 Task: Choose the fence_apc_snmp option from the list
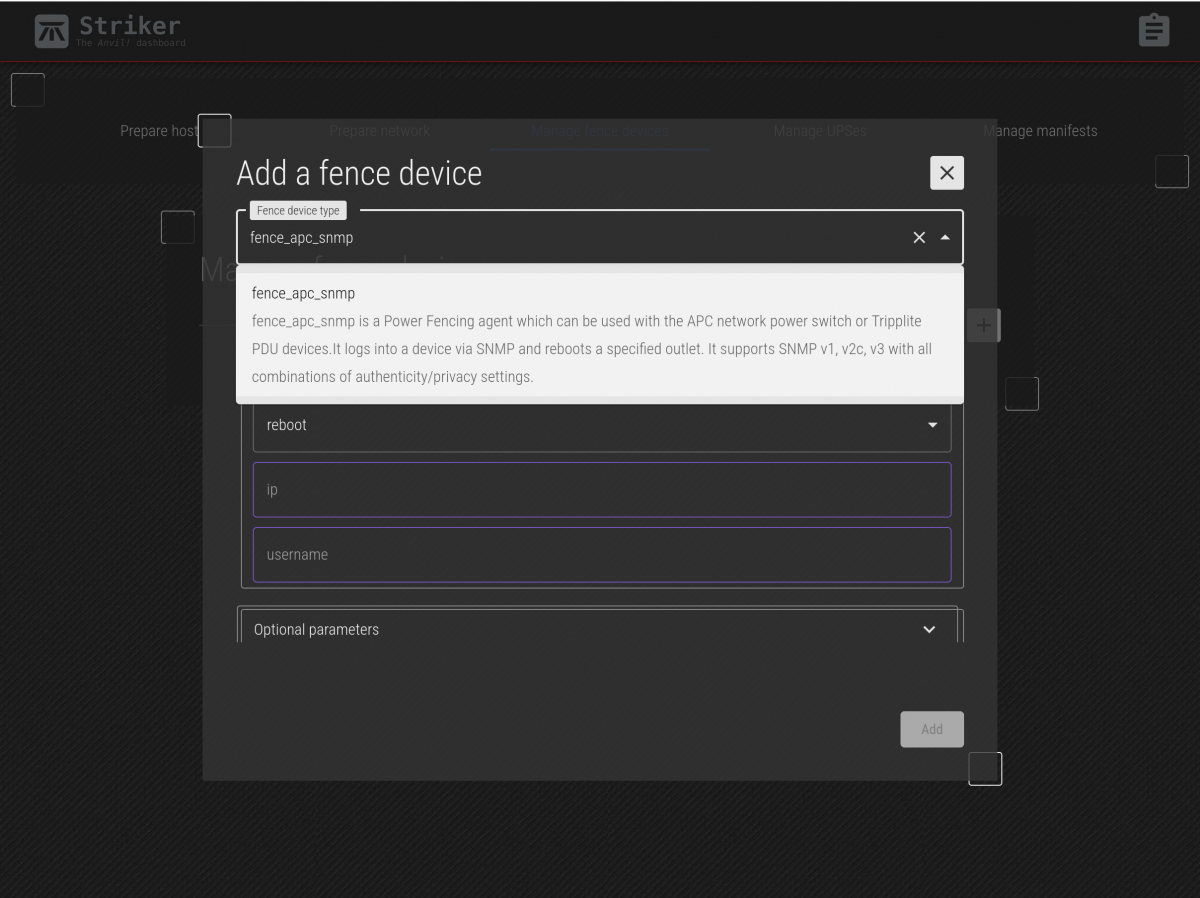[x=599, y=334]
